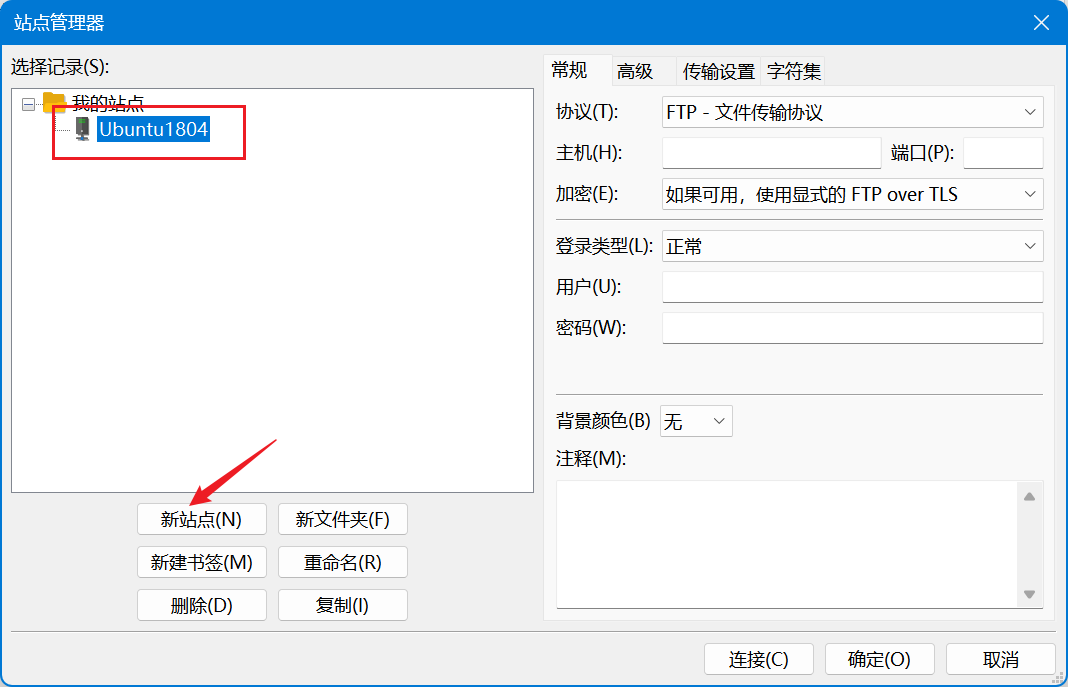Confirm with the 确定(O) button
1068x687 pixels.
point(879,659)
